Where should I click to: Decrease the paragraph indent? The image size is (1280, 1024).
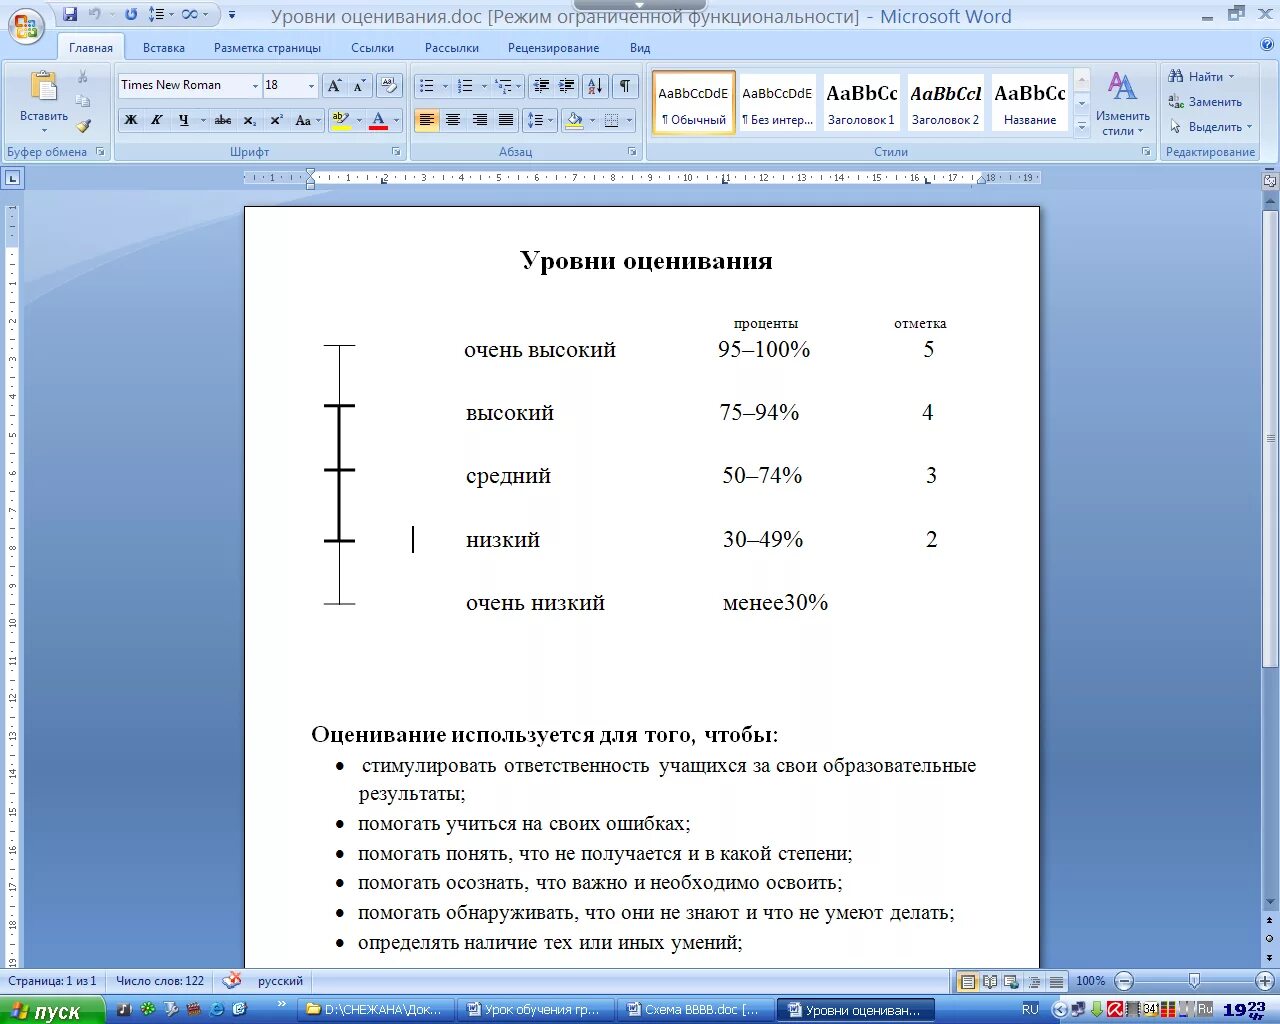[541, 86]
